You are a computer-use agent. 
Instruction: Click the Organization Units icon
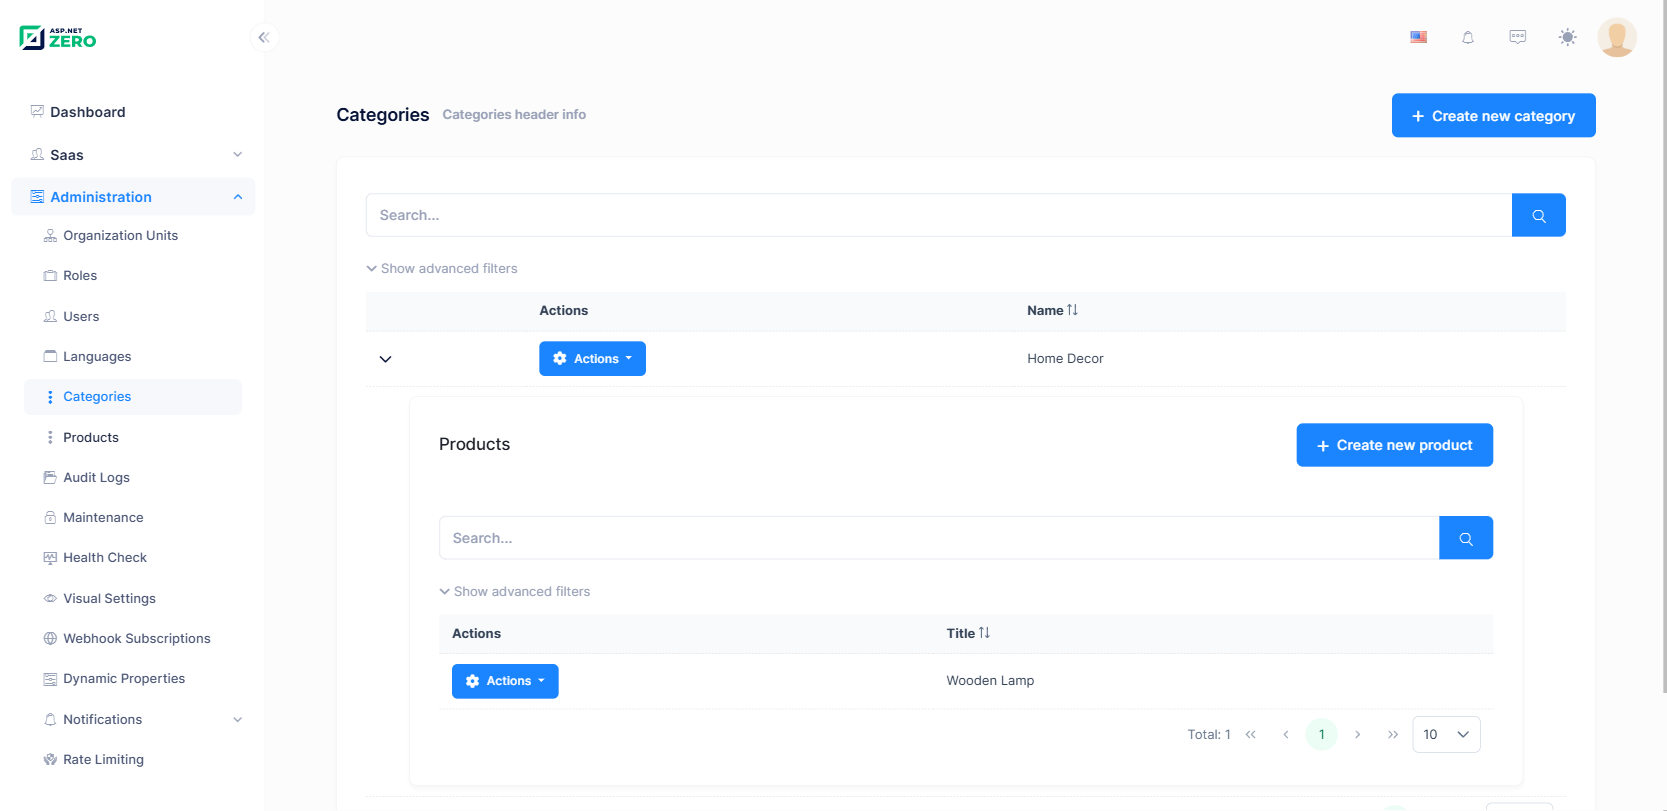pyautogui.click(x=50, y=236)
